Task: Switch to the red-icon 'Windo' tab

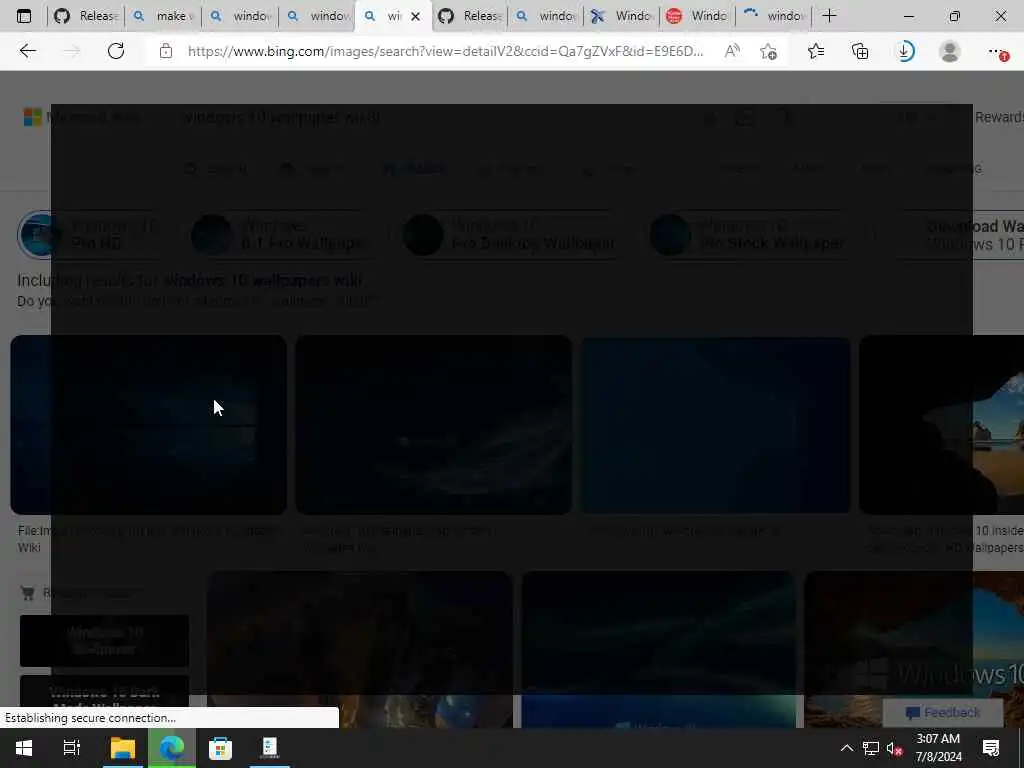Action: 698,16
